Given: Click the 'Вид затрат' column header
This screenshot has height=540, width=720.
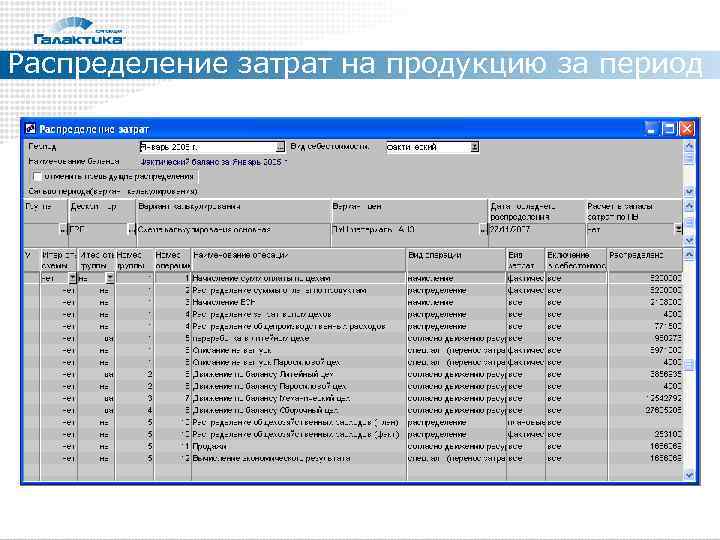Looking at the screenshot, I should 526,260.
